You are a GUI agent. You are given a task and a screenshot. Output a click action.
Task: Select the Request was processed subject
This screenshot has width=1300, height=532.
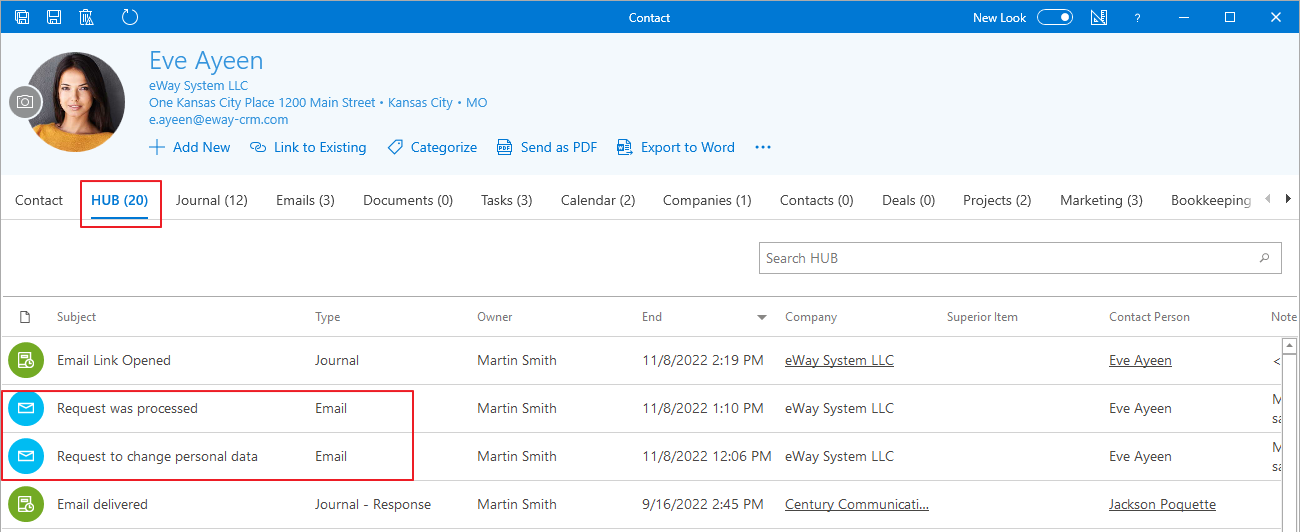(127, 408)
